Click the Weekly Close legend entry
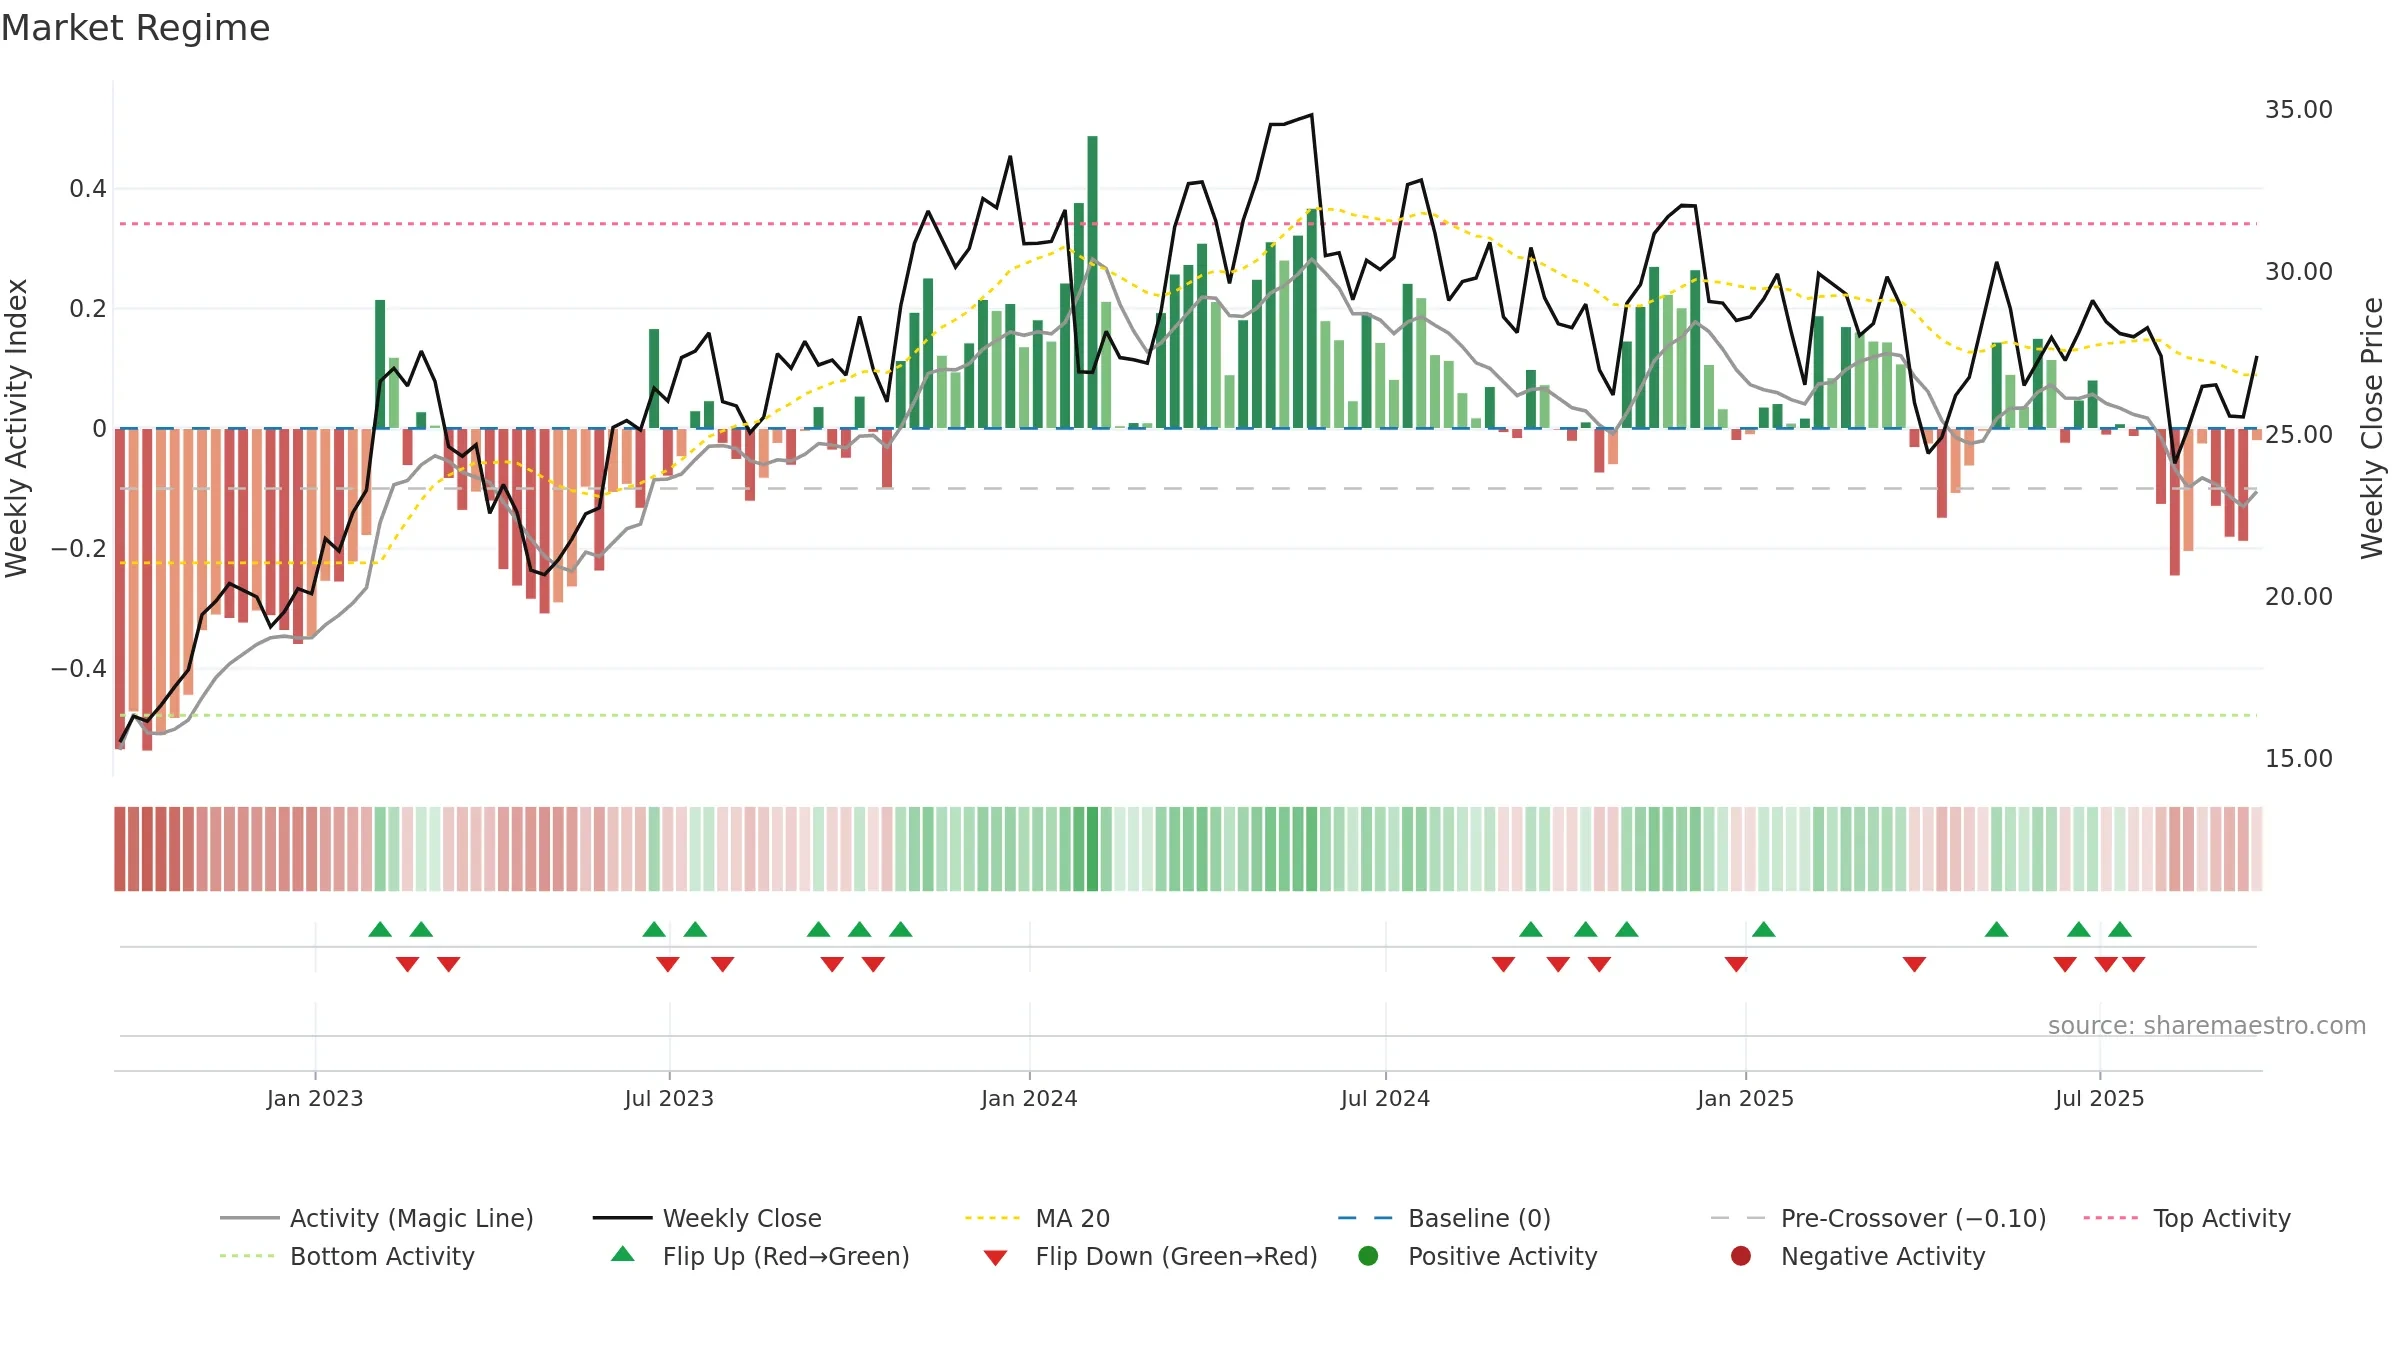The image size is (2400, 1350). click(707, 1218)
